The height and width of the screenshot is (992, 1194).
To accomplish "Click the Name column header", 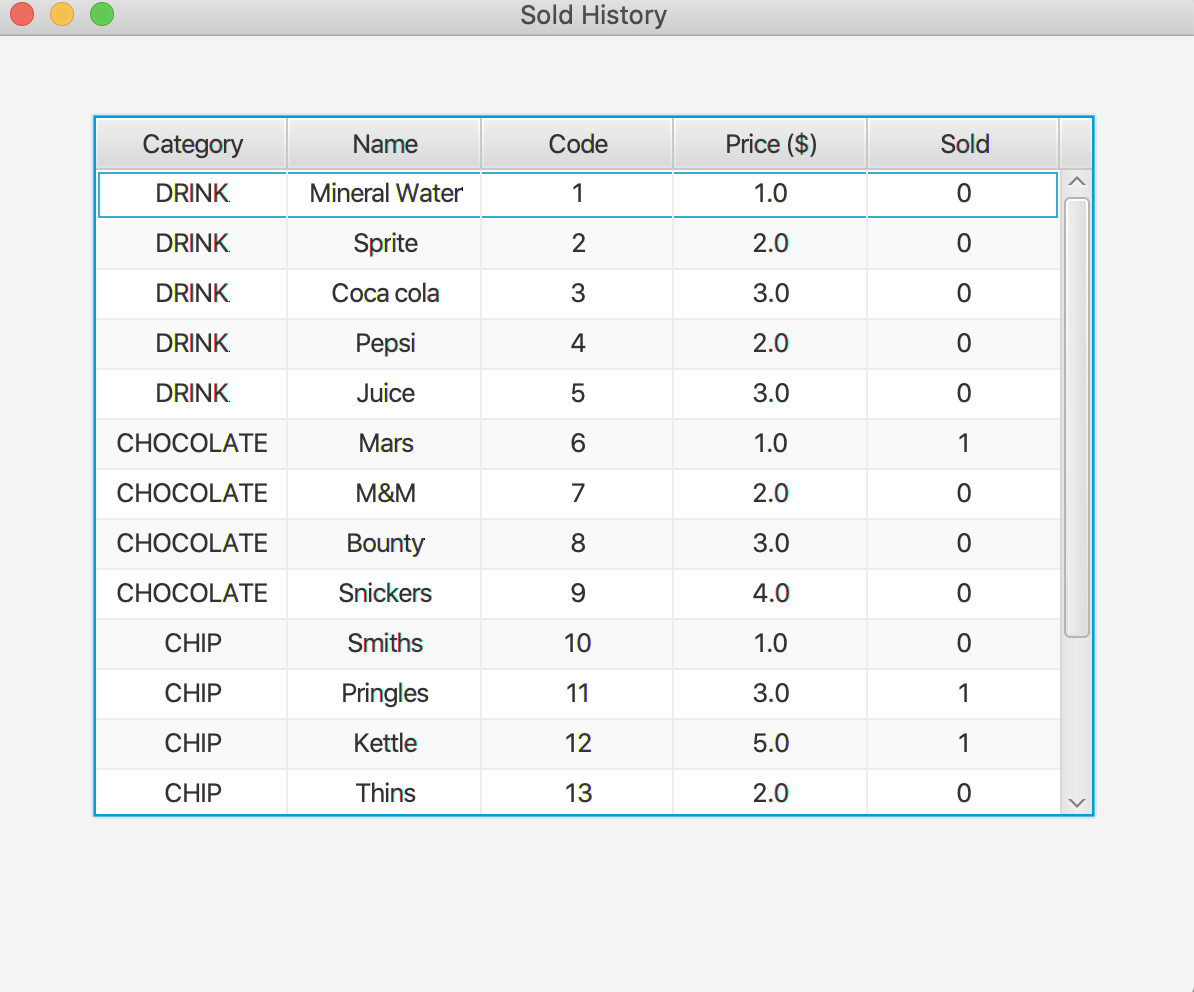I will (x=384, y=144).
